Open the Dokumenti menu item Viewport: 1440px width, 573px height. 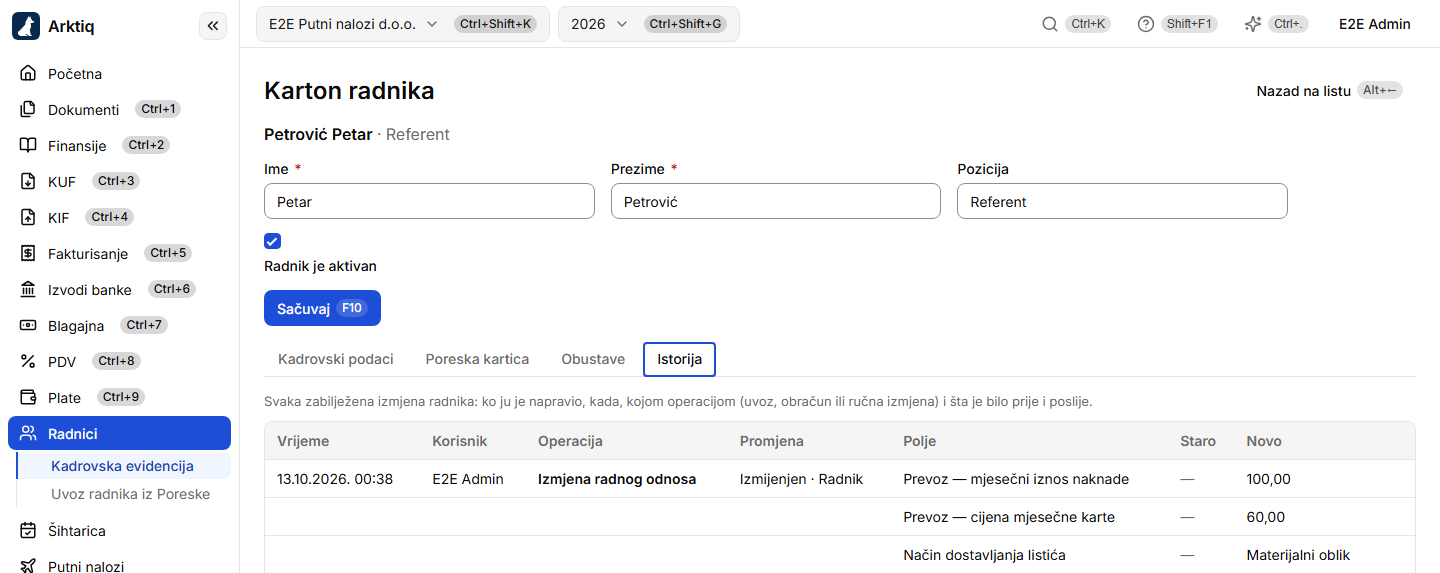tap(119, 110)
